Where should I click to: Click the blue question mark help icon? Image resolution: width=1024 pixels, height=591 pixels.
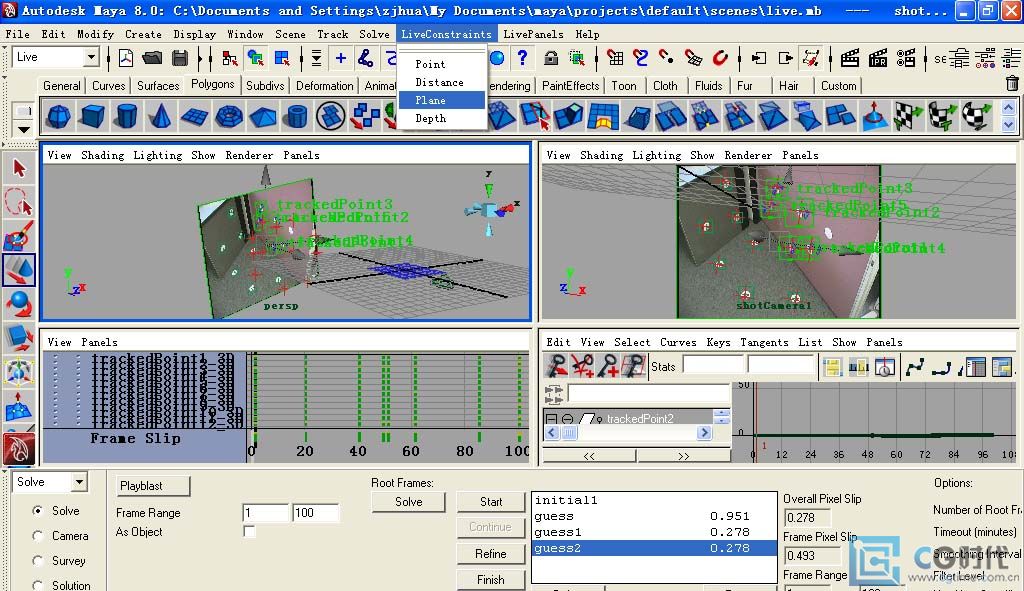coord(522,57)
